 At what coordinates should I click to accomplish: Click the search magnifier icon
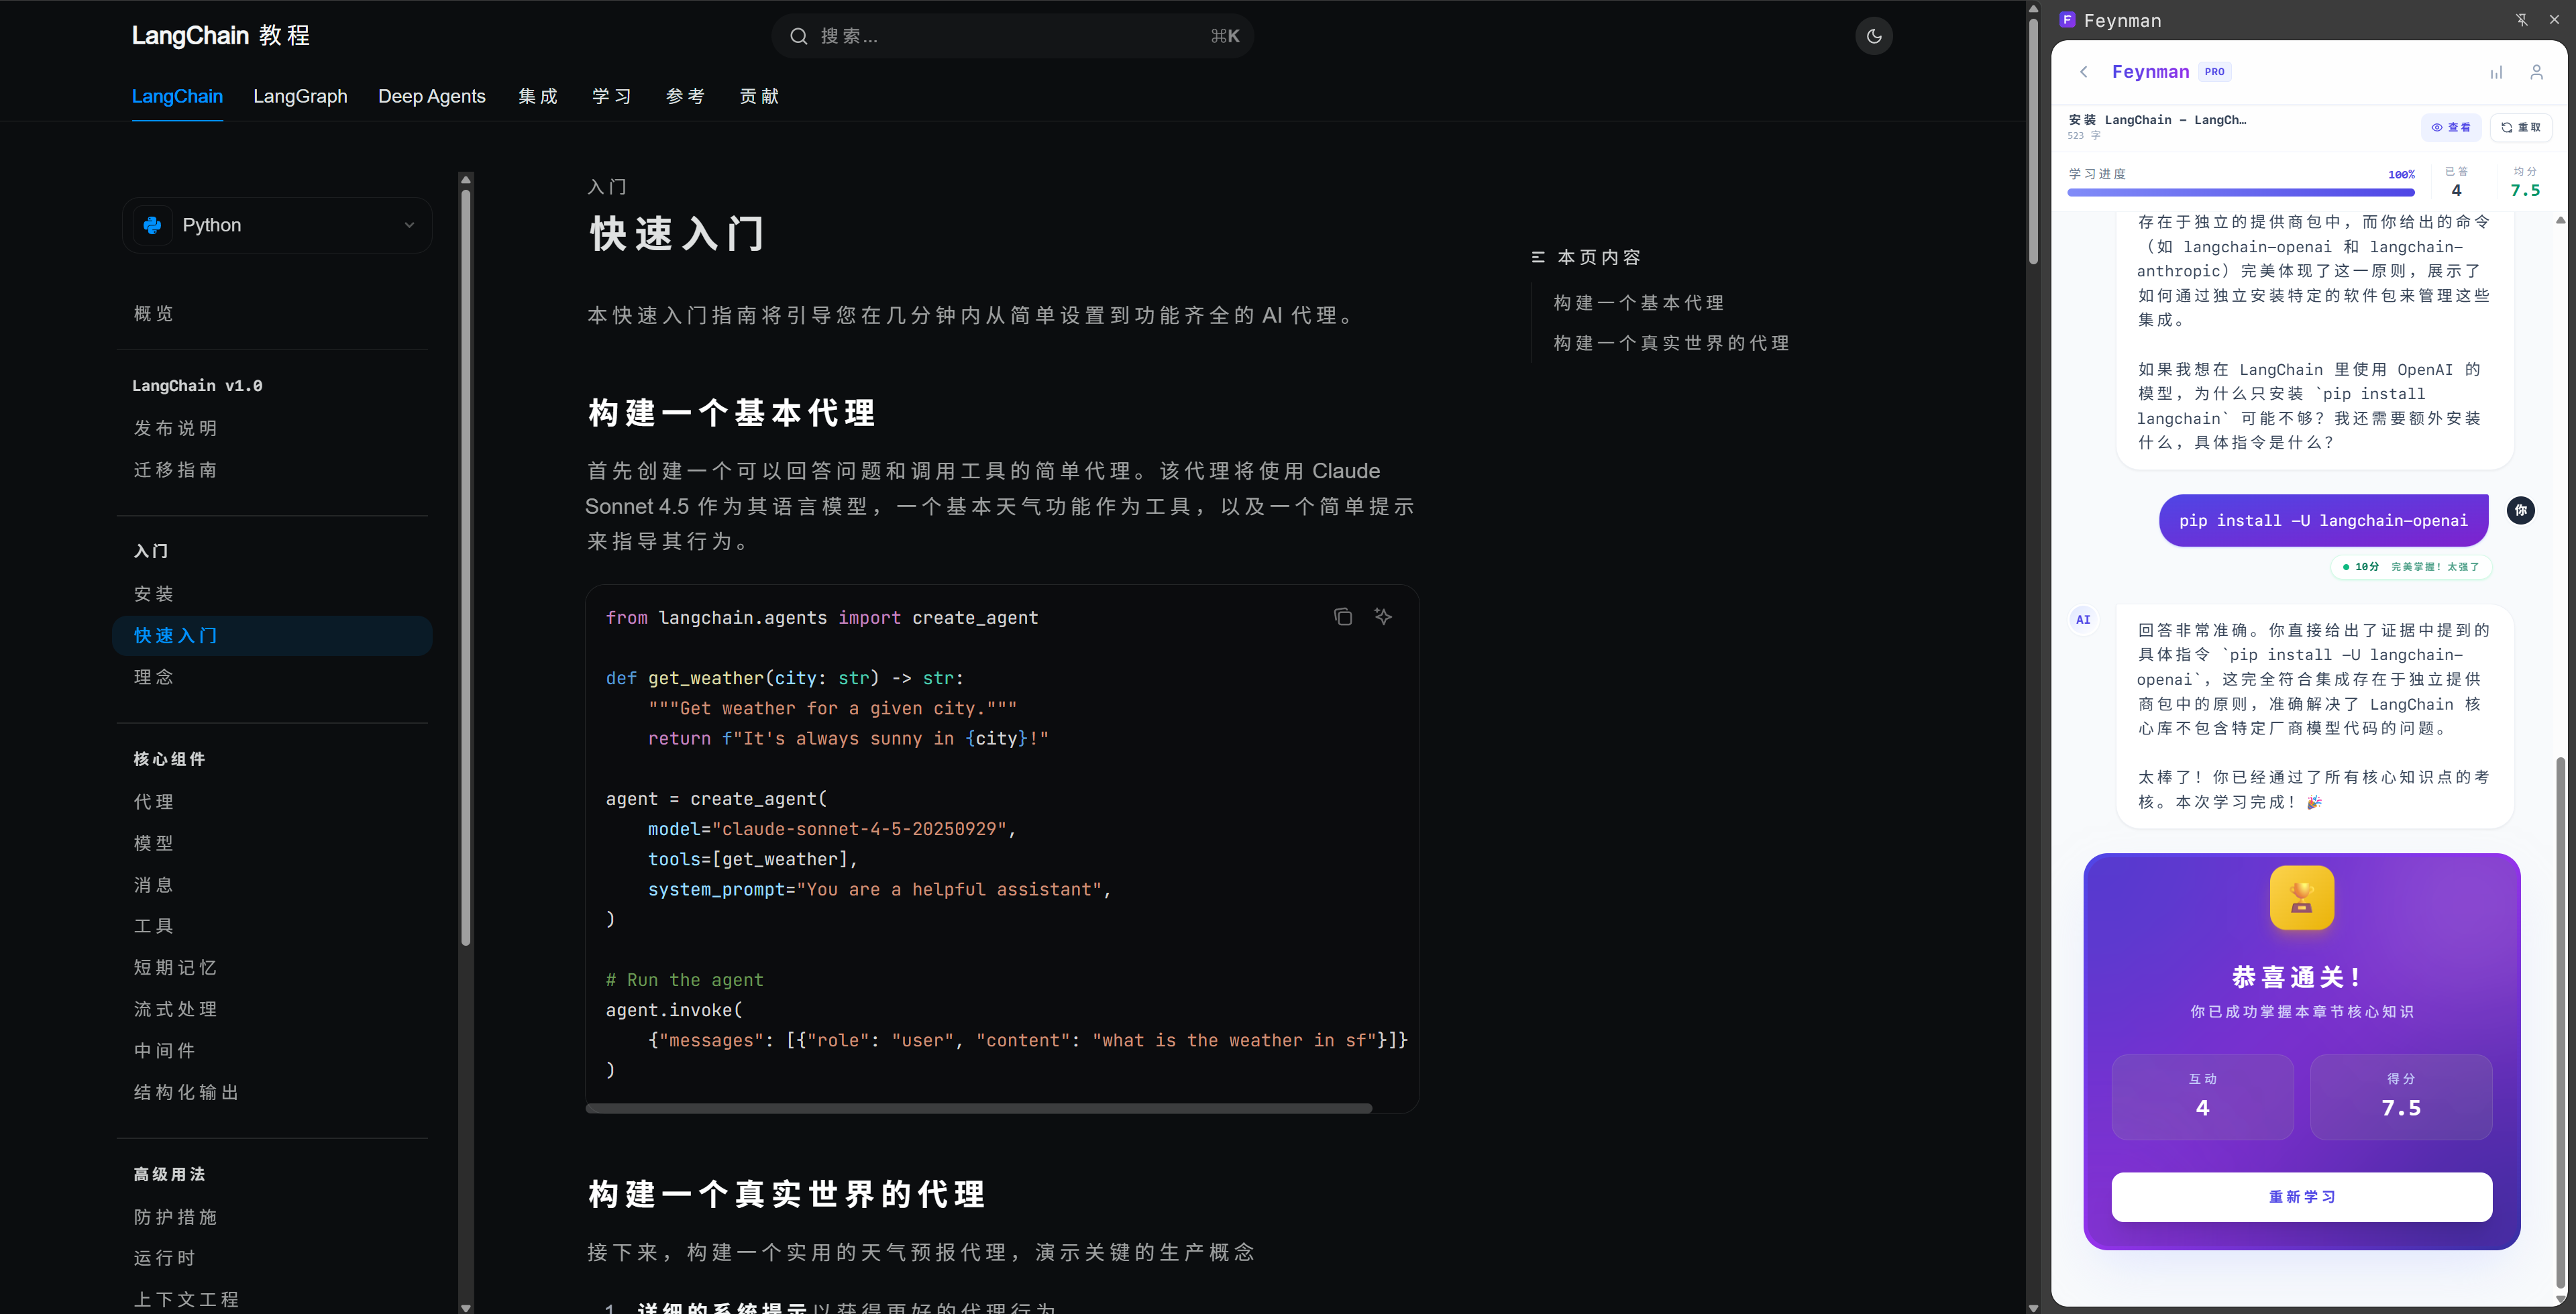point(798,36)
